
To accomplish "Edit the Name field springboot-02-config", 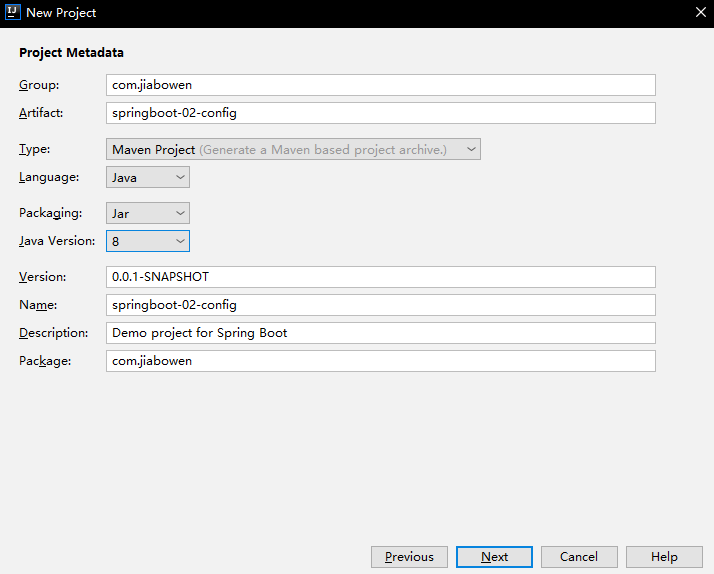I will tap(381, 305).
